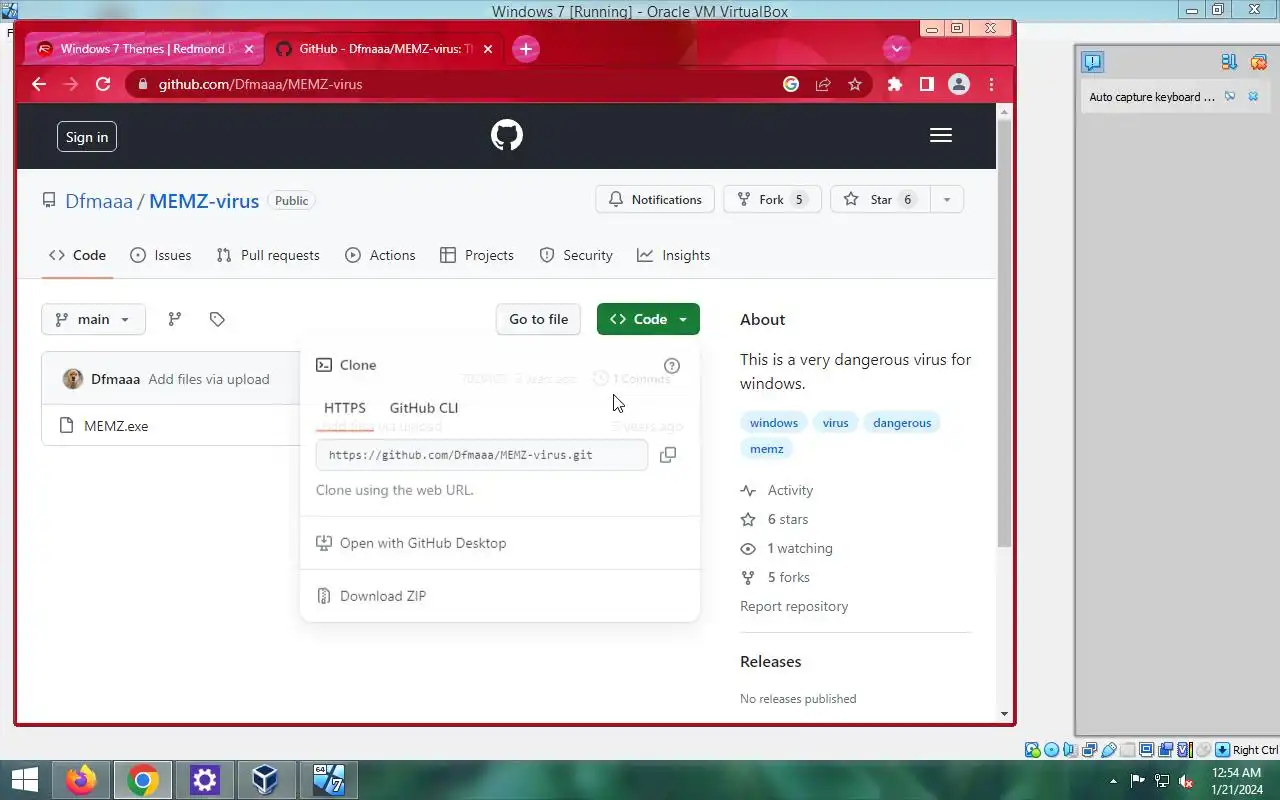Open the Chrome profile avatar
1280x800 pixels.
[x=958, y=84]
